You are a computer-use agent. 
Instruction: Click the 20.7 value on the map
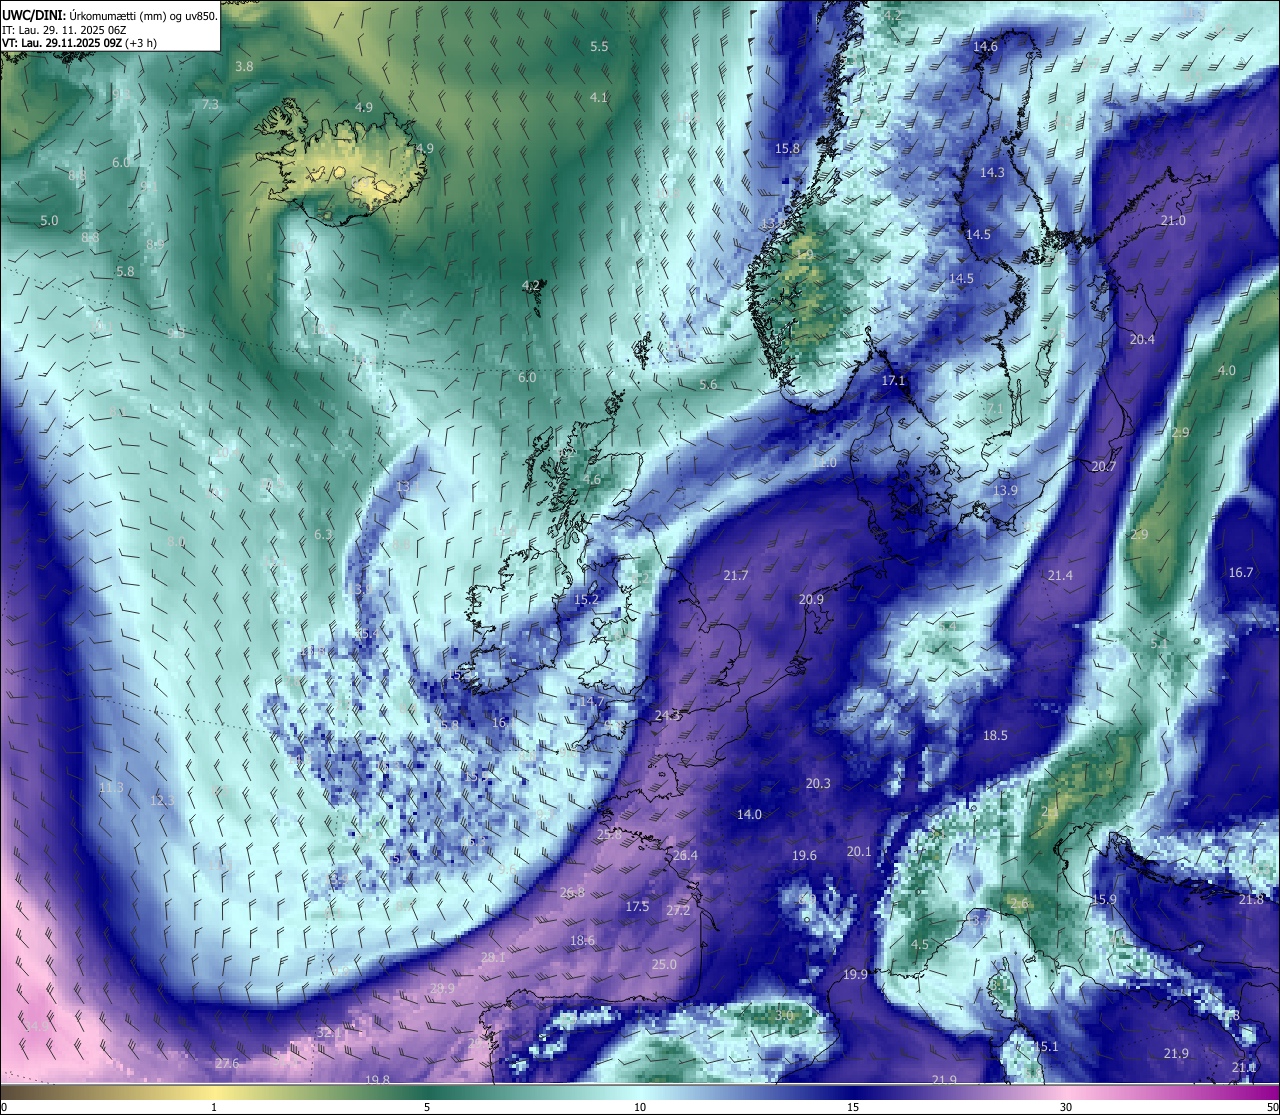(x=1104, y=467)
